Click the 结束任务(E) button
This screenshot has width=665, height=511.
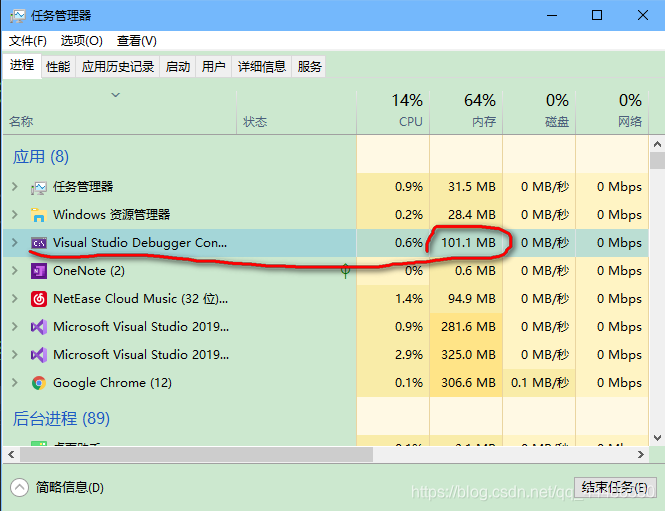coord(615,488)
